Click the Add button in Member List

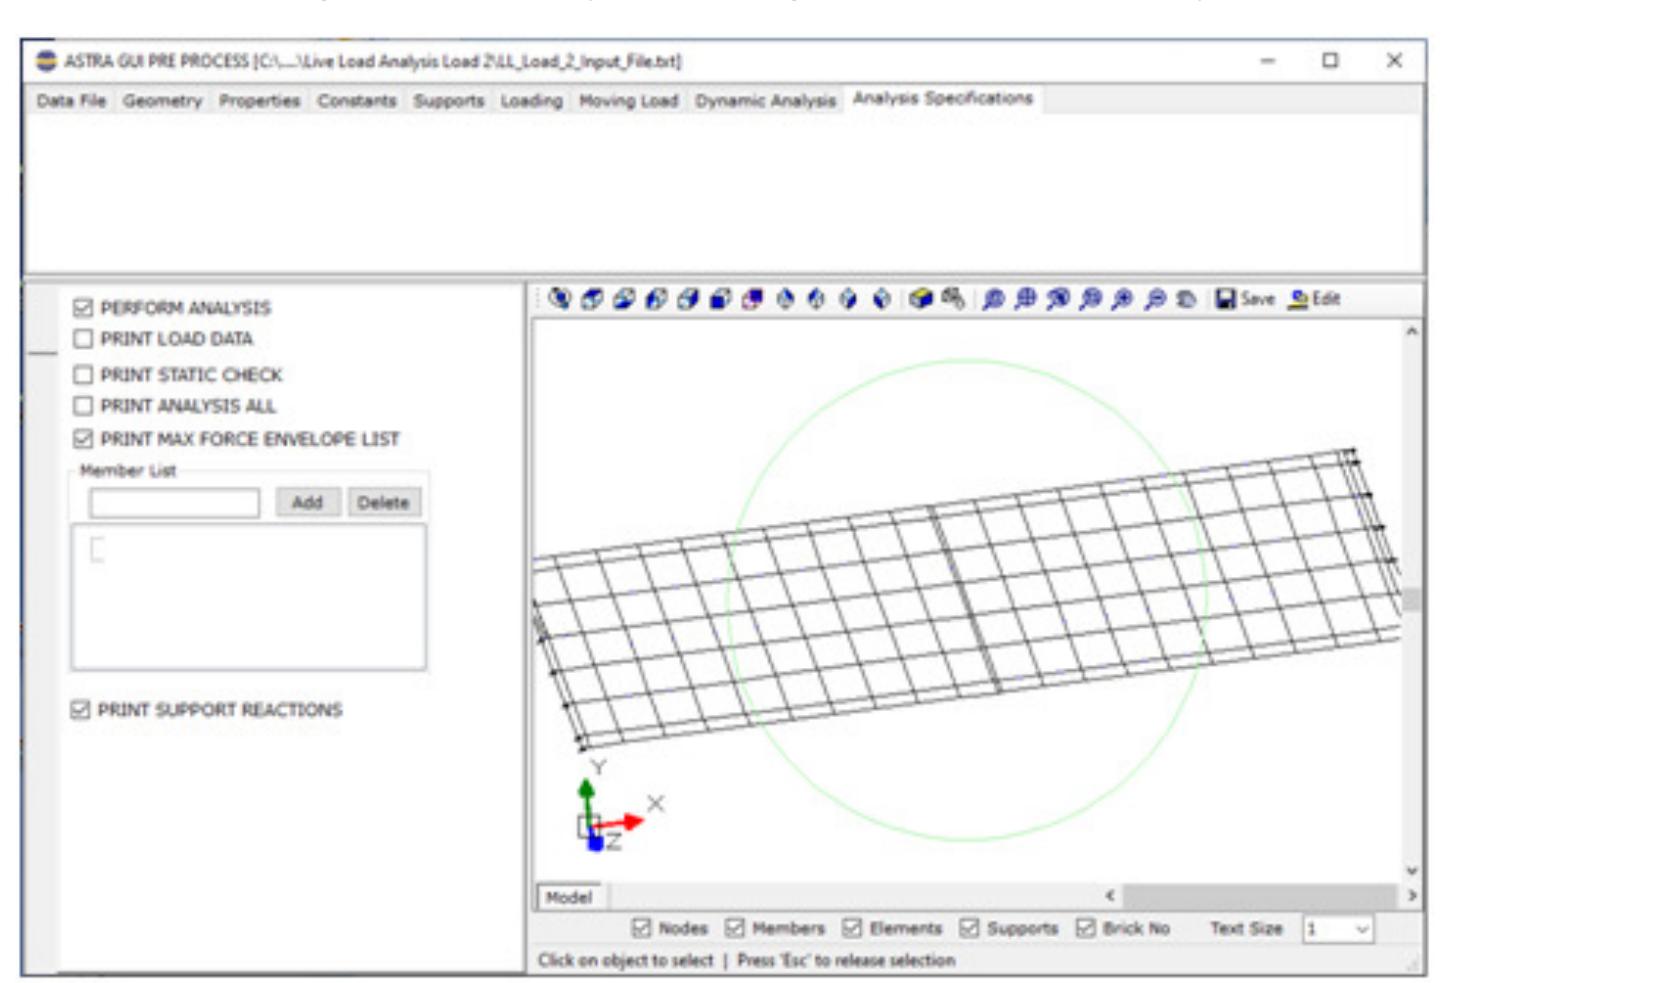310,502
